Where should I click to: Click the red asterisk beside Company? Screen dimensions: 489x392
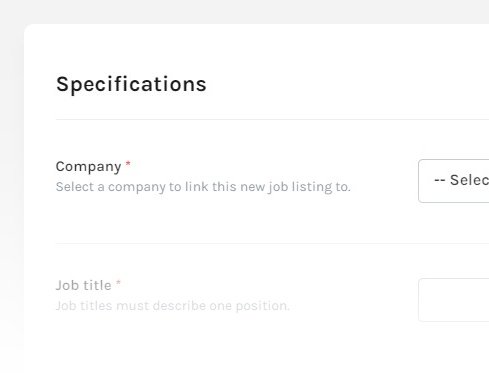(x=128, y=164)
